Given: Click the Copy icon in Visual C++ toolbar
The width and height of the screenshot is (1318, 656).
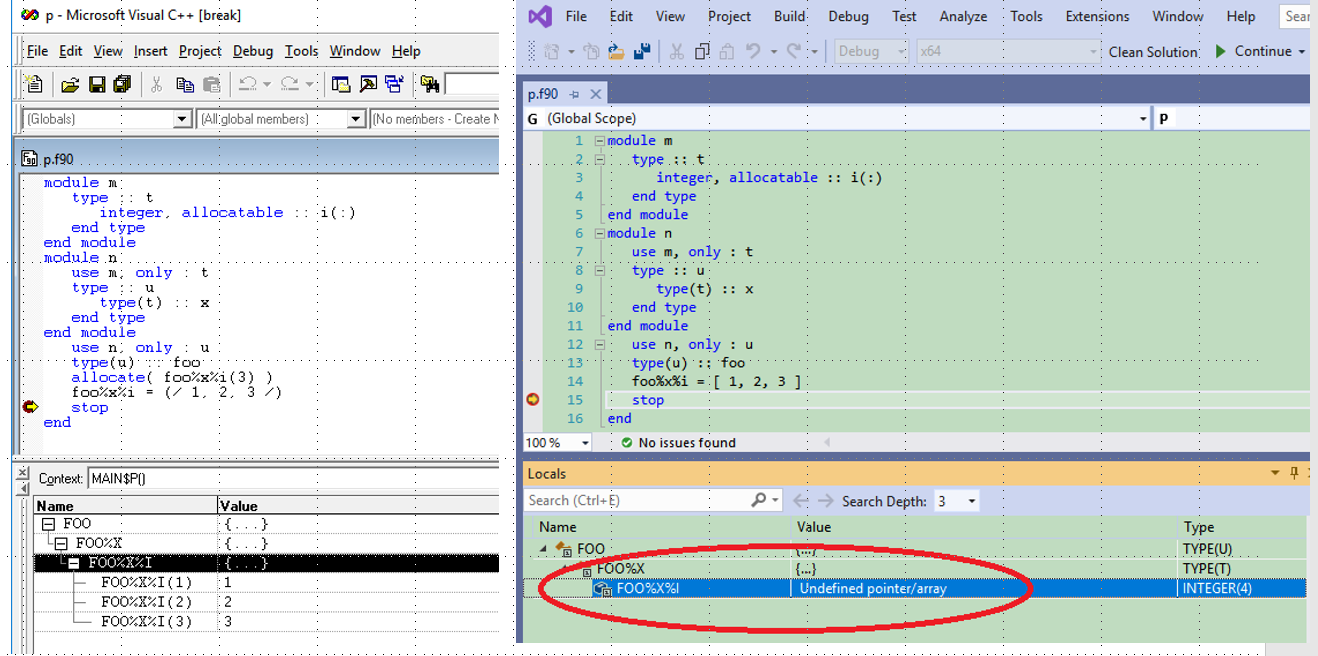Looking at the screenshot, I should (x=185, y=85).
